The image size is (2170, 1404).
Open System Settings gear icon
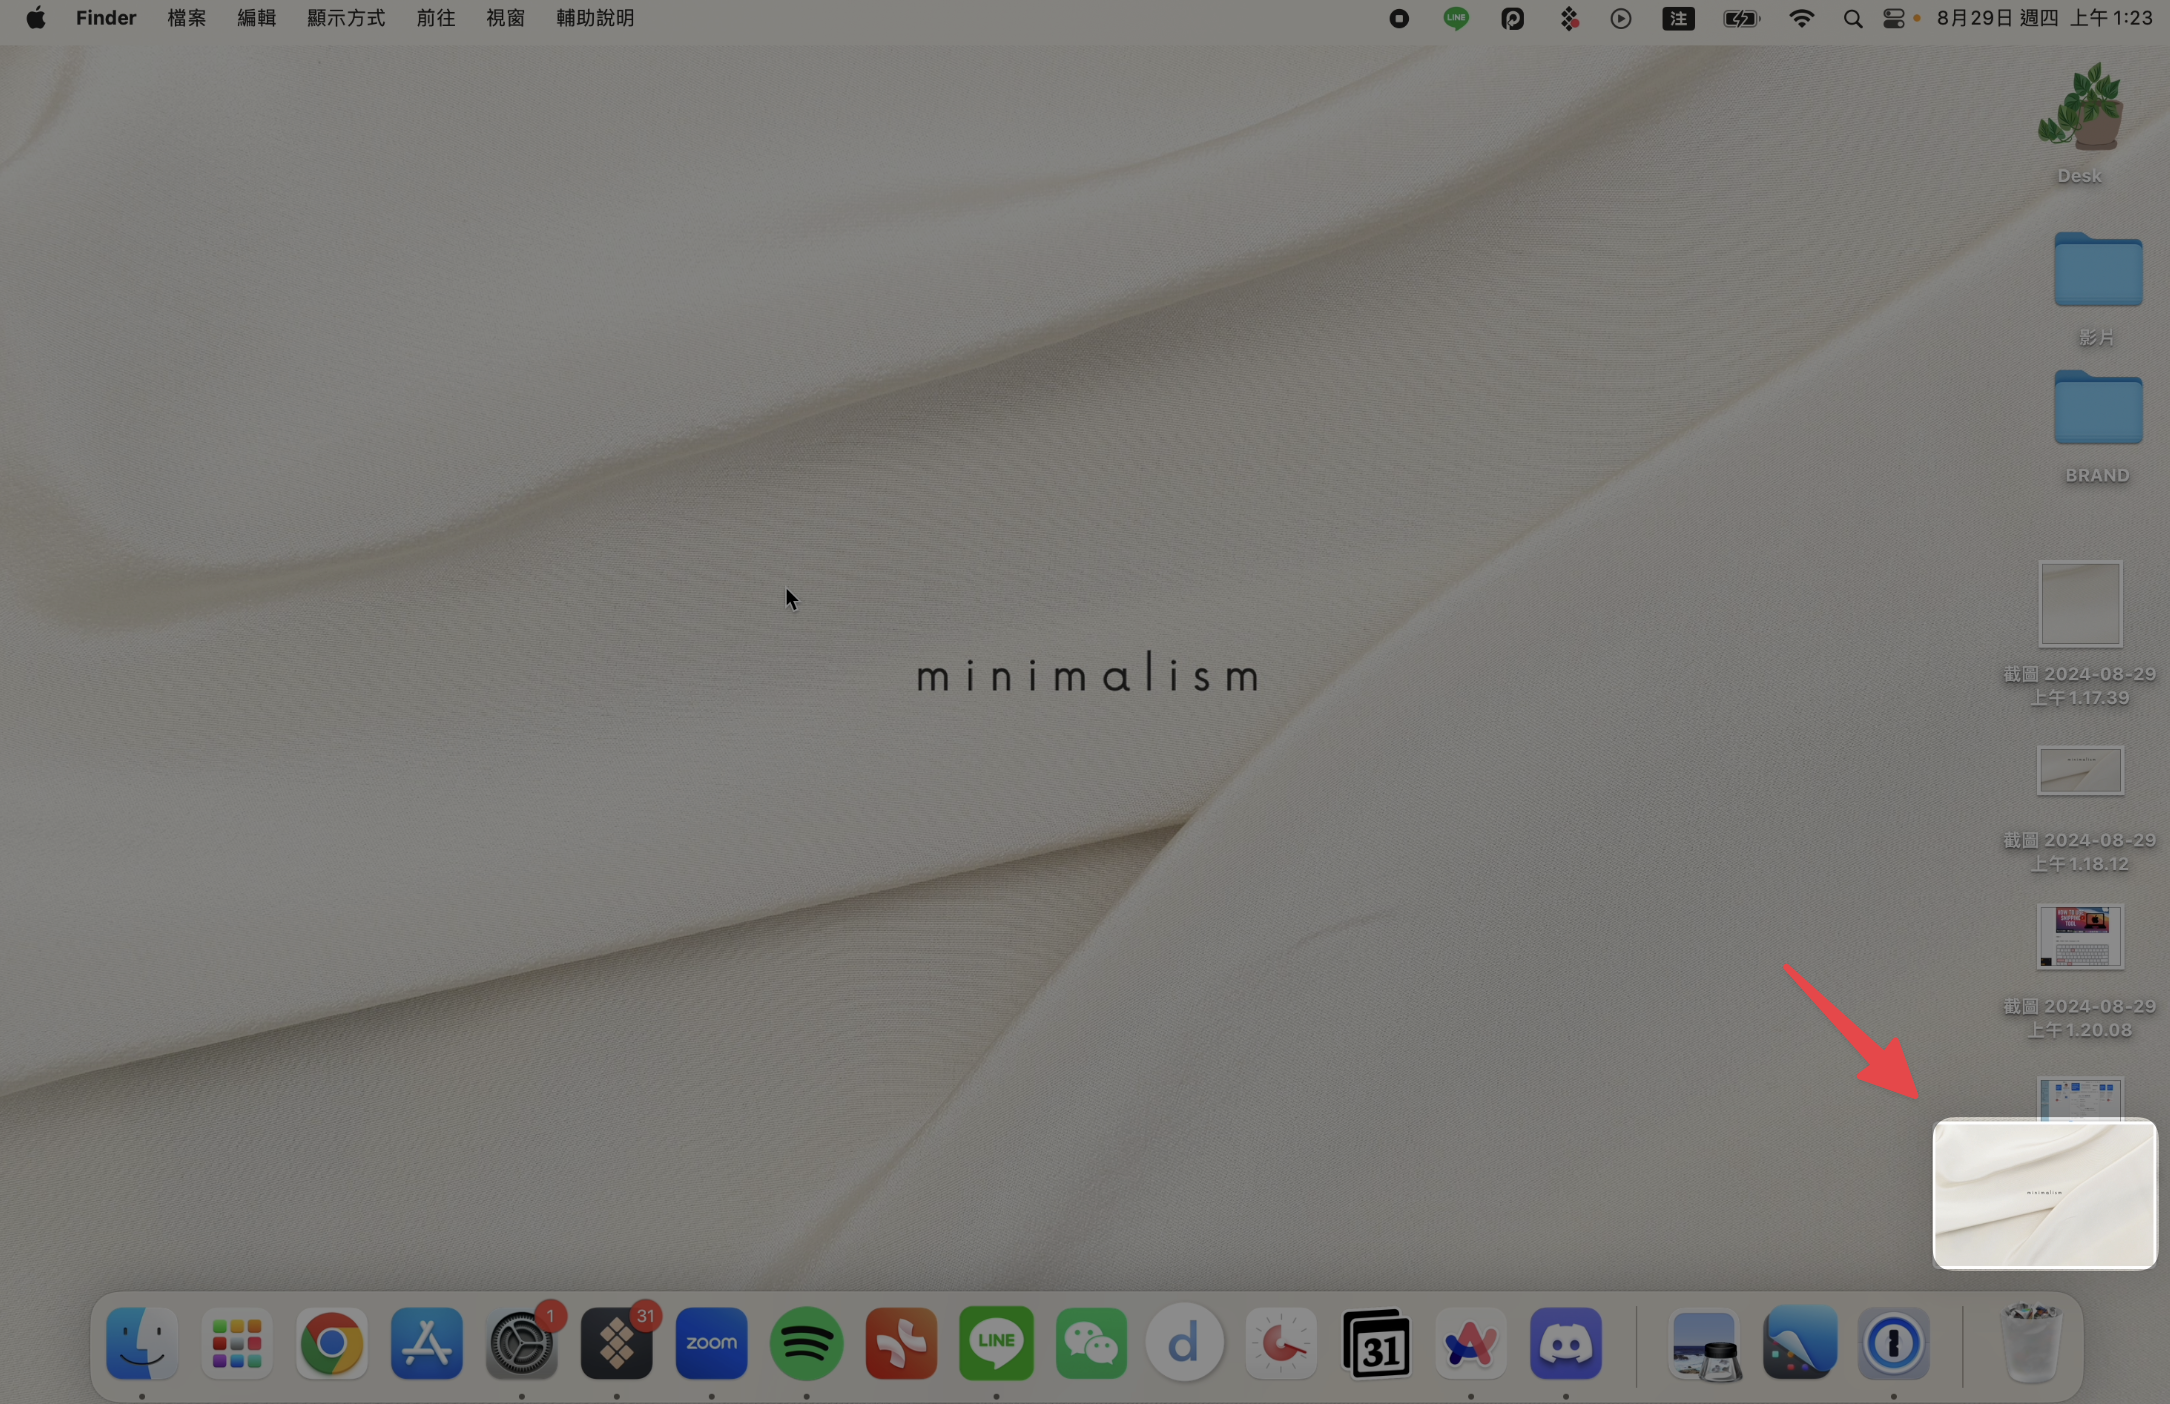click(x=521, y=1343)
